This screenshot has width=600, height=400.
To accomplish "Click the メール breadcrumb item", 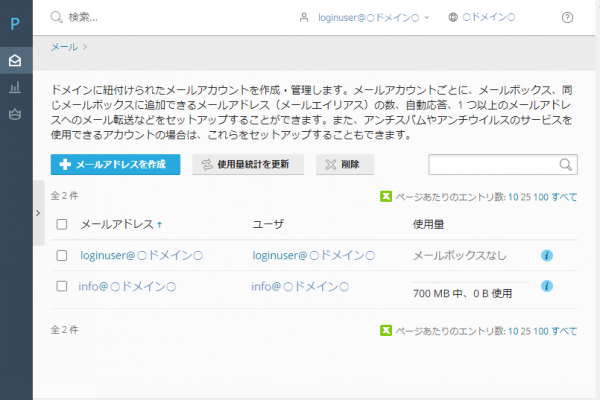I will 63,46.
